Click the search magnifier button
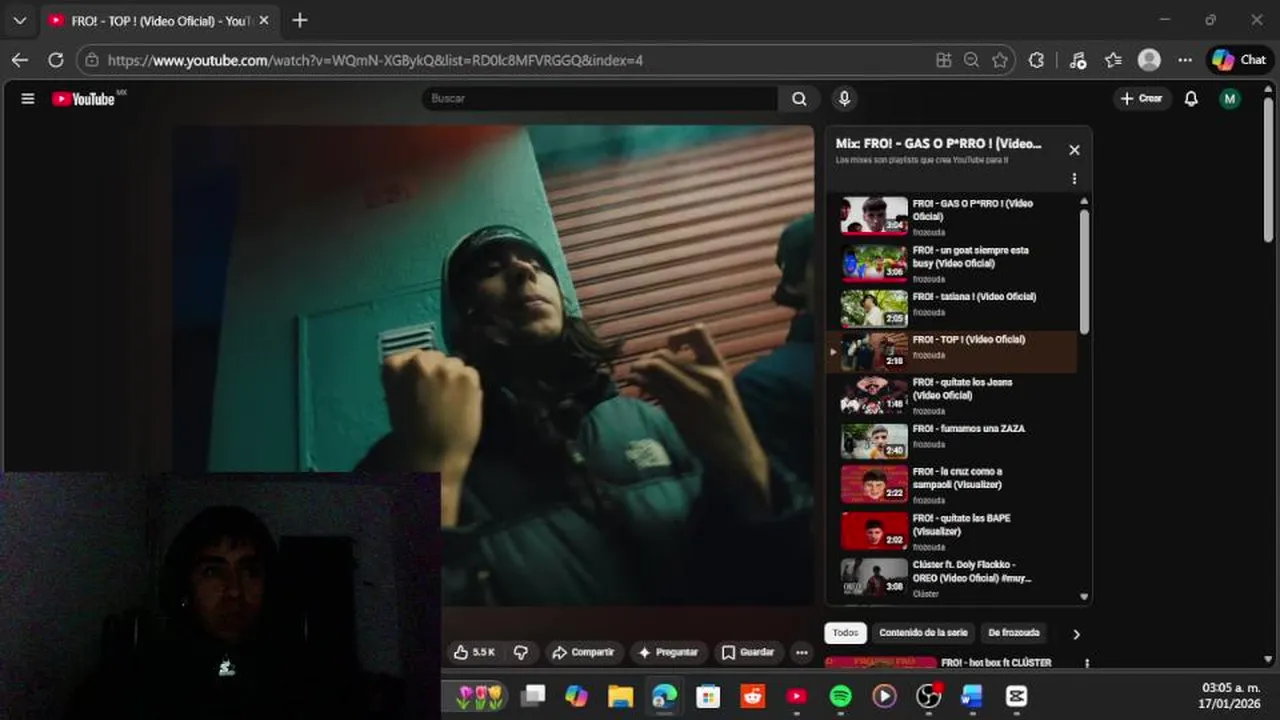This screenshot has width=1280, height=720. 799,98
